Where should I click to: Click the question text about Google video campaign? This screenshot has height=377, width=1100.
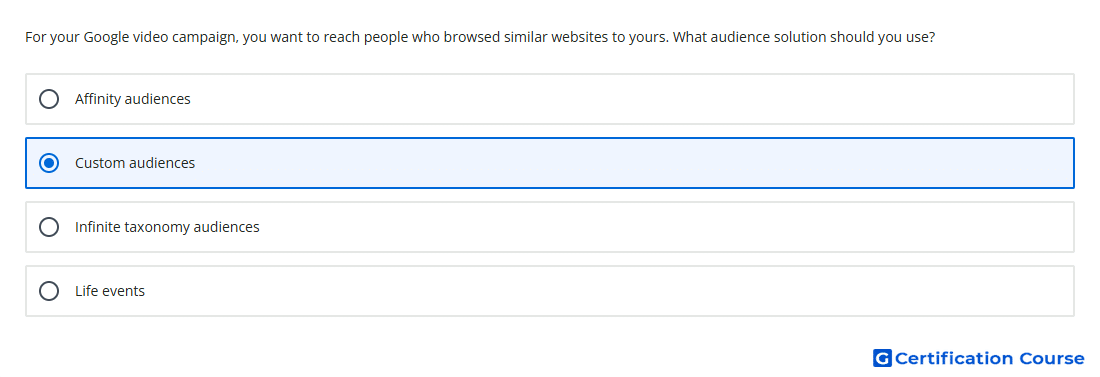click(480, 37)
